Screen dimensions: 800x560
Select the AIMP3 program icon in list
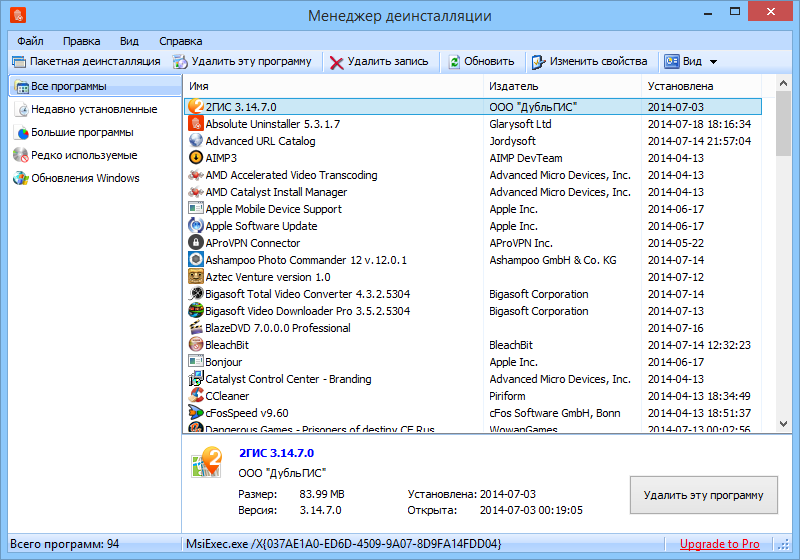(197, 158)
